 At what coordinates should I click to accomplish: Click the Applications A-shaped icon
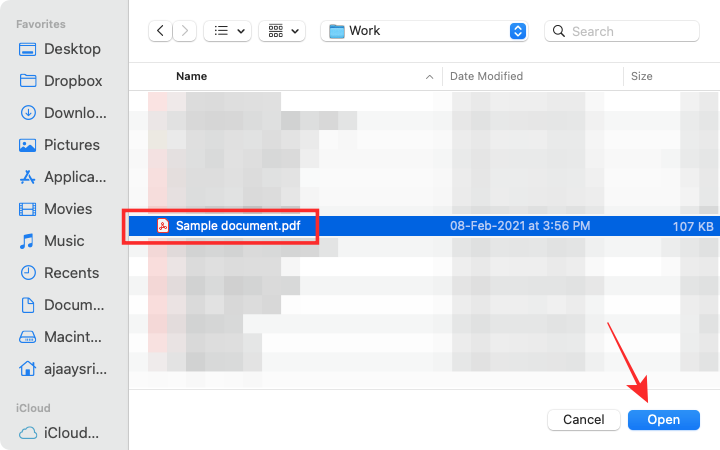pos(28,177)
